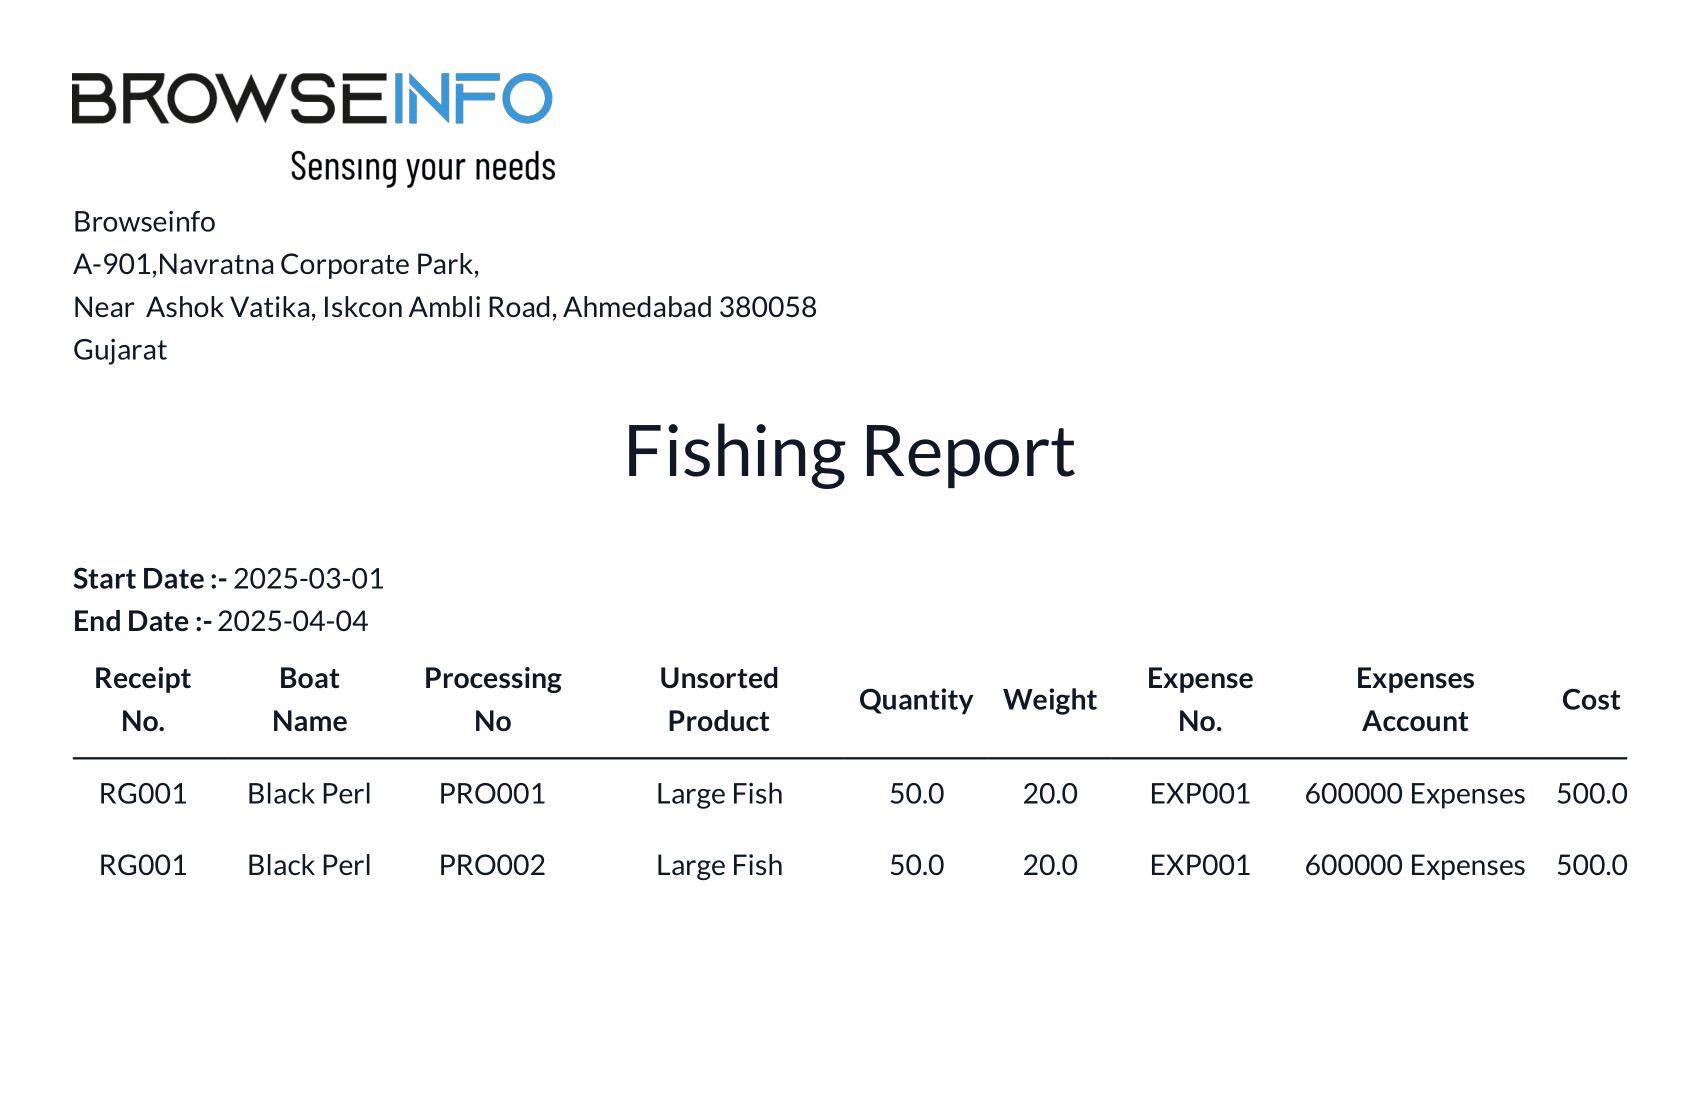The width and height of the screenshot is (1700, 1107).
Task: Click EXP001 in the first table row
Action: (1200, 794)
